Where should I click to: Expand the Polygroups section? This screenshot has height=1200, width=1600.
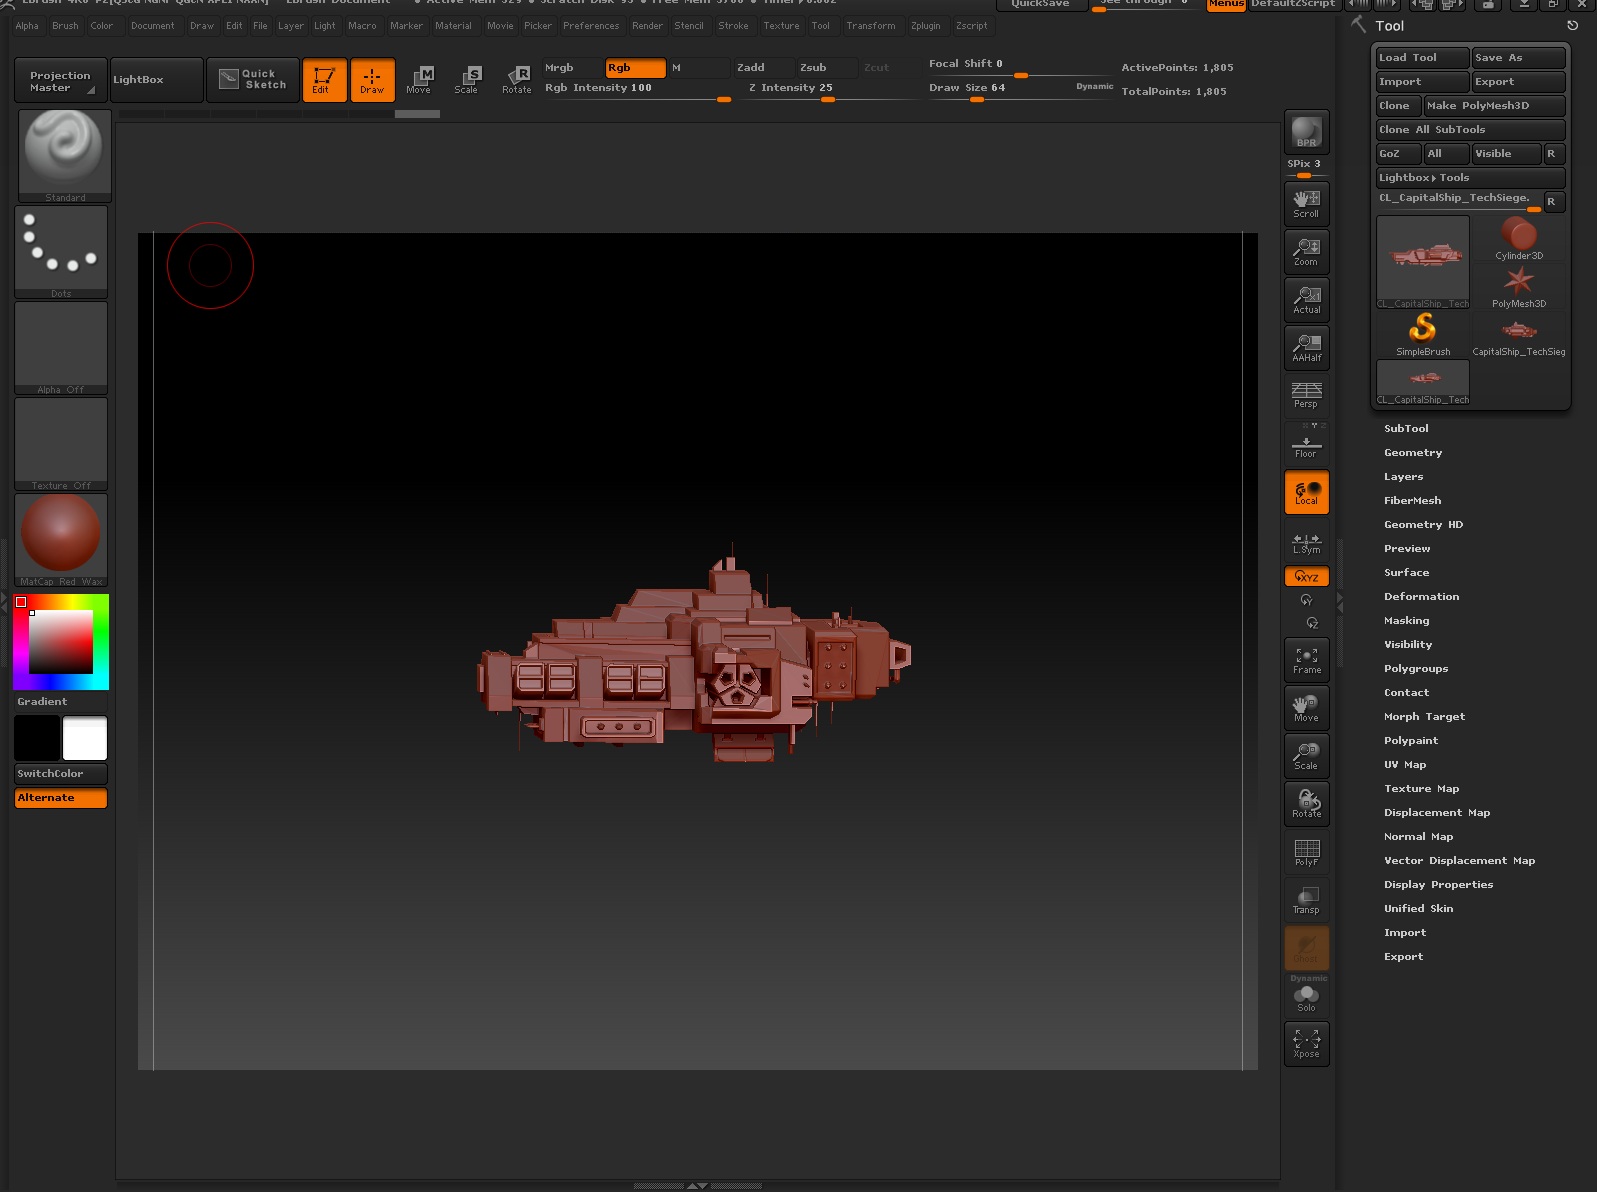click(1416, 668)
